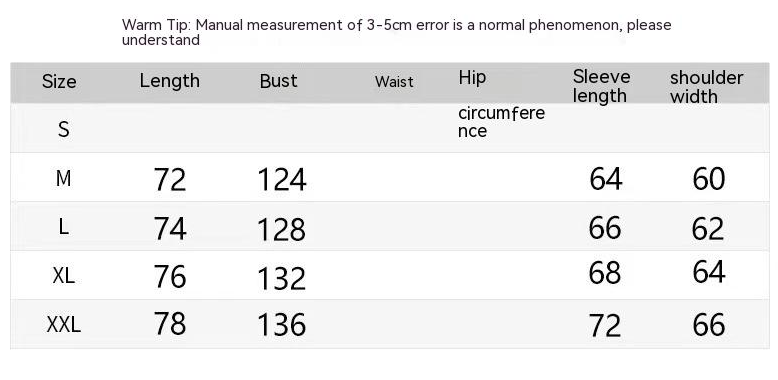Viewport: 778px width, 380px height.
Task: Click the Sleeve length header
Action: [601, 86]
